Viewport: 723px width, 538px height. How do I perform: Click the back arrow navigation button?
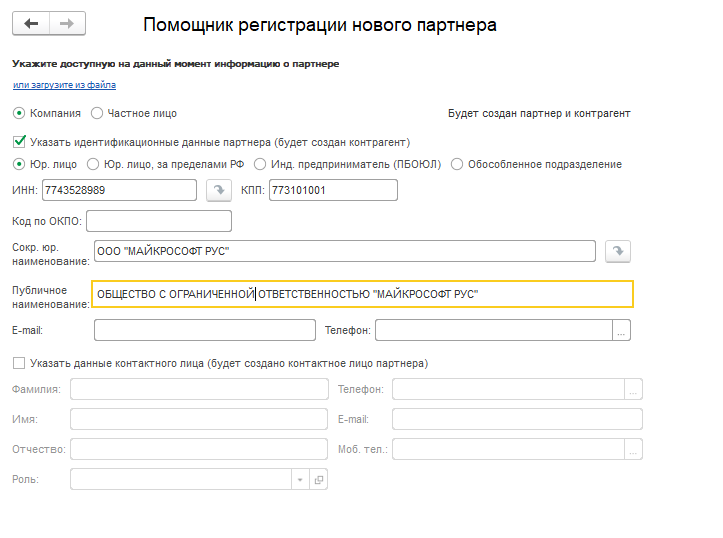click(x=31, y=23)
